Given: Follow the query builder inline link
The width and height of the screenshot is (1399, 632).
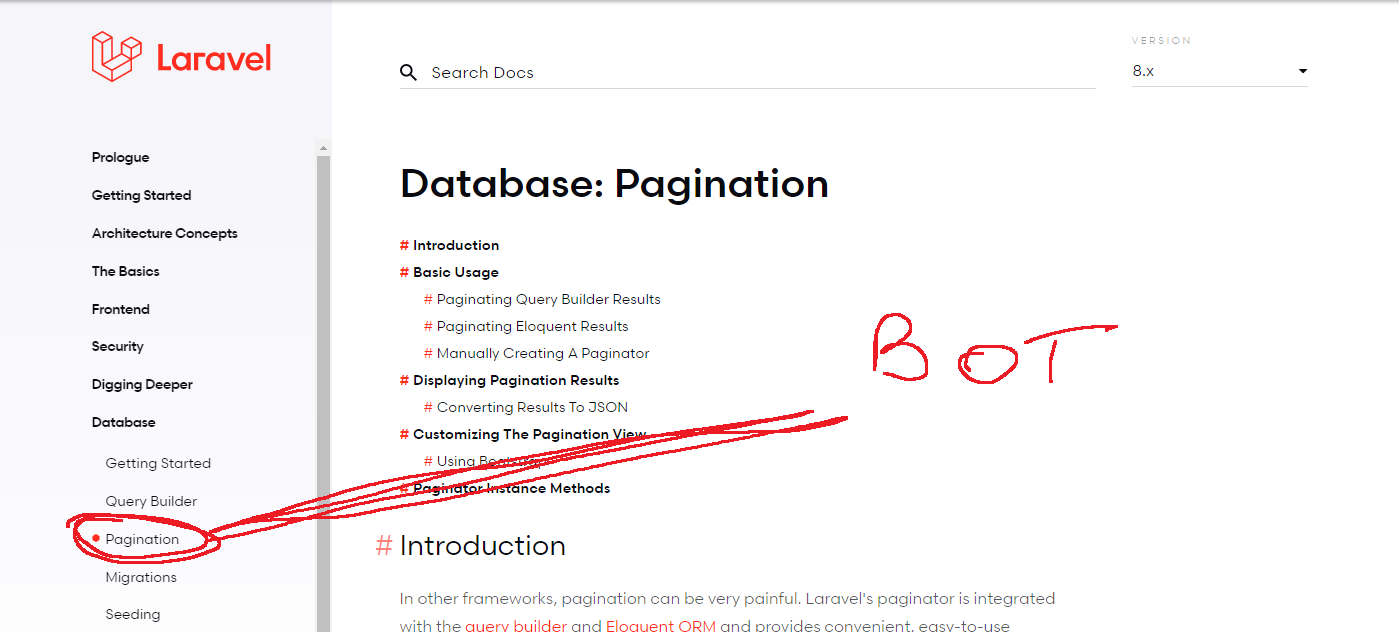Looking at the screenshot, I should [516, 626].
